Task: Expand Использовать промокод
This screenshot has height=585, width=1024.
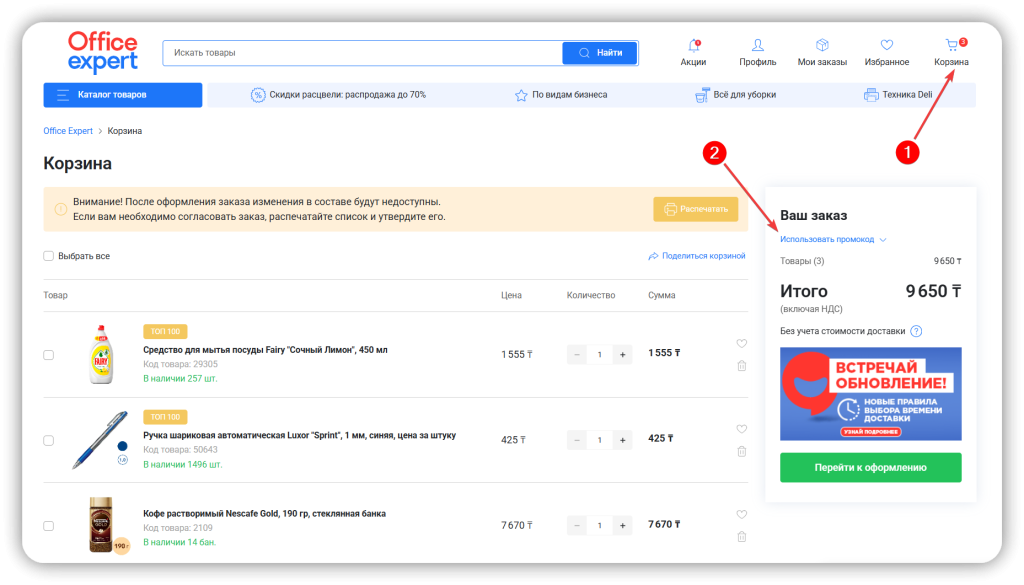Action: (833, 240)
